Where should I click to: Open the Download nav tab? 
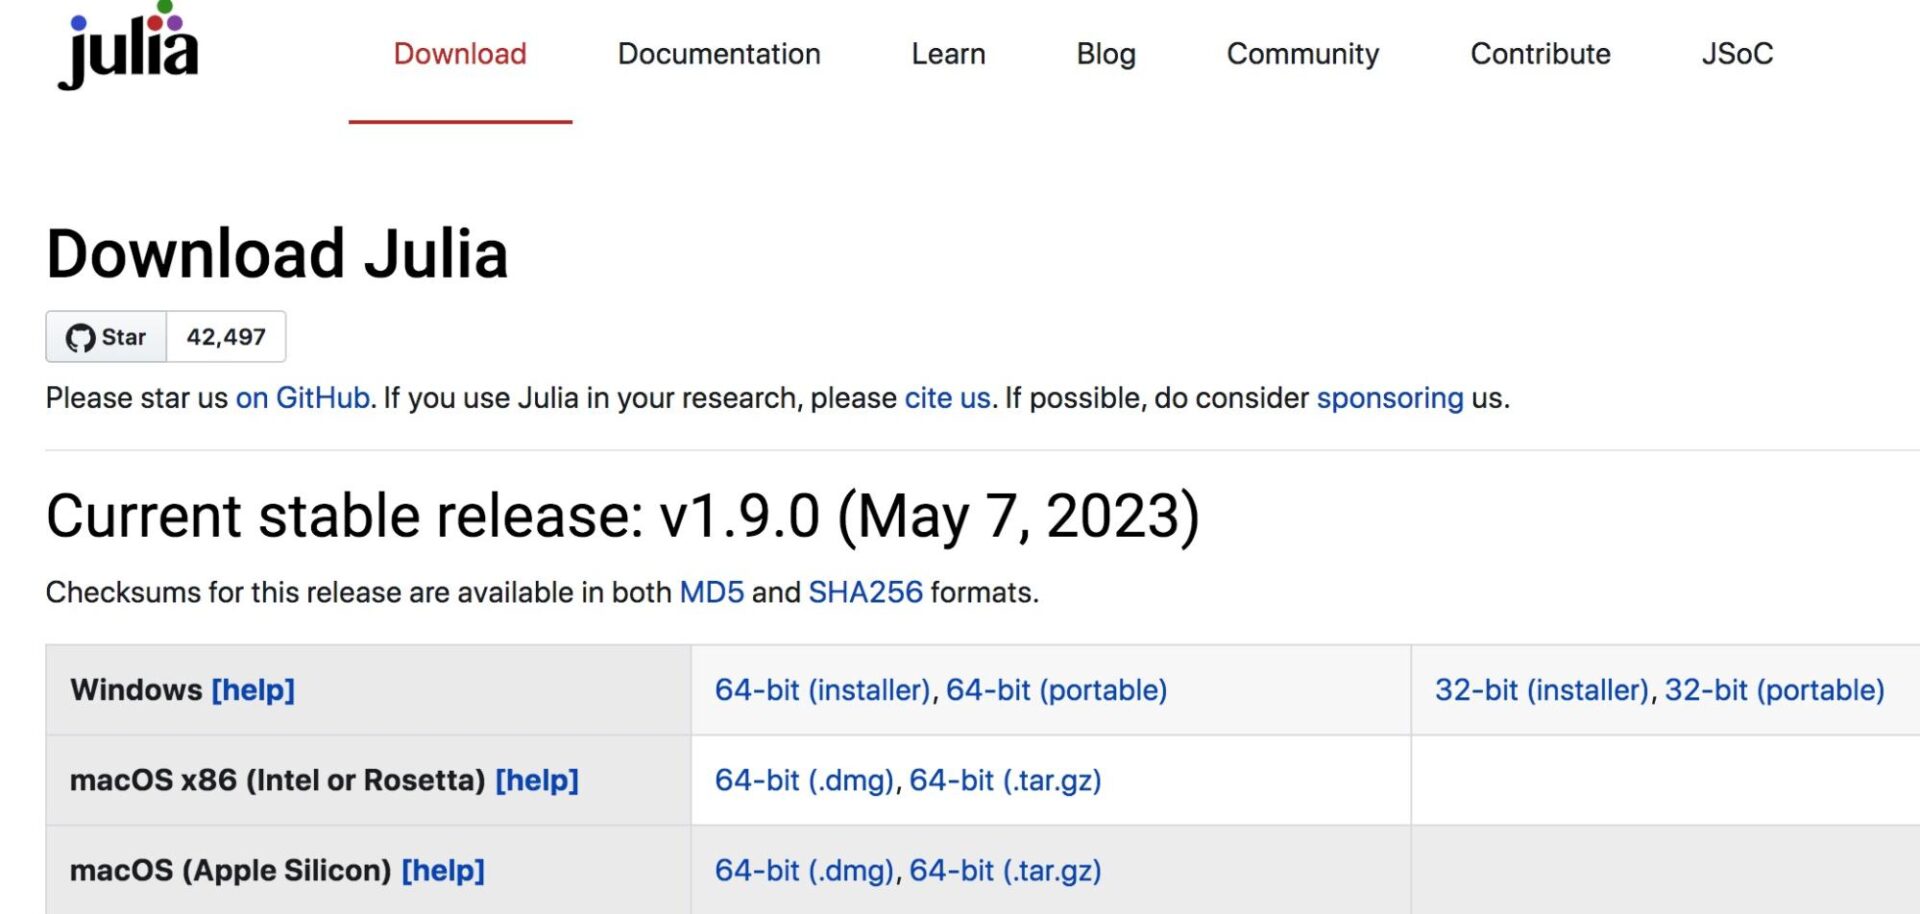point(460,54)
